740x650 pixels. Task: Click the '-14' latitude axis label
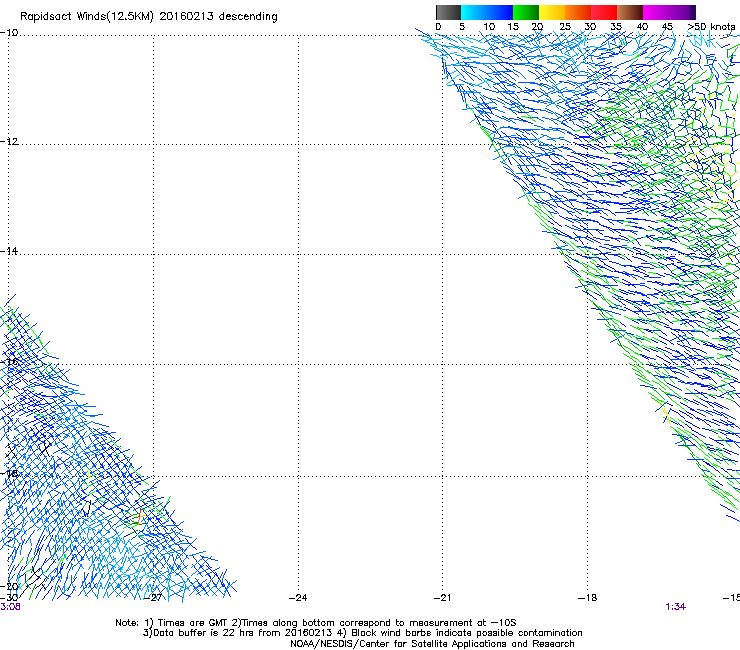[9, 251]
